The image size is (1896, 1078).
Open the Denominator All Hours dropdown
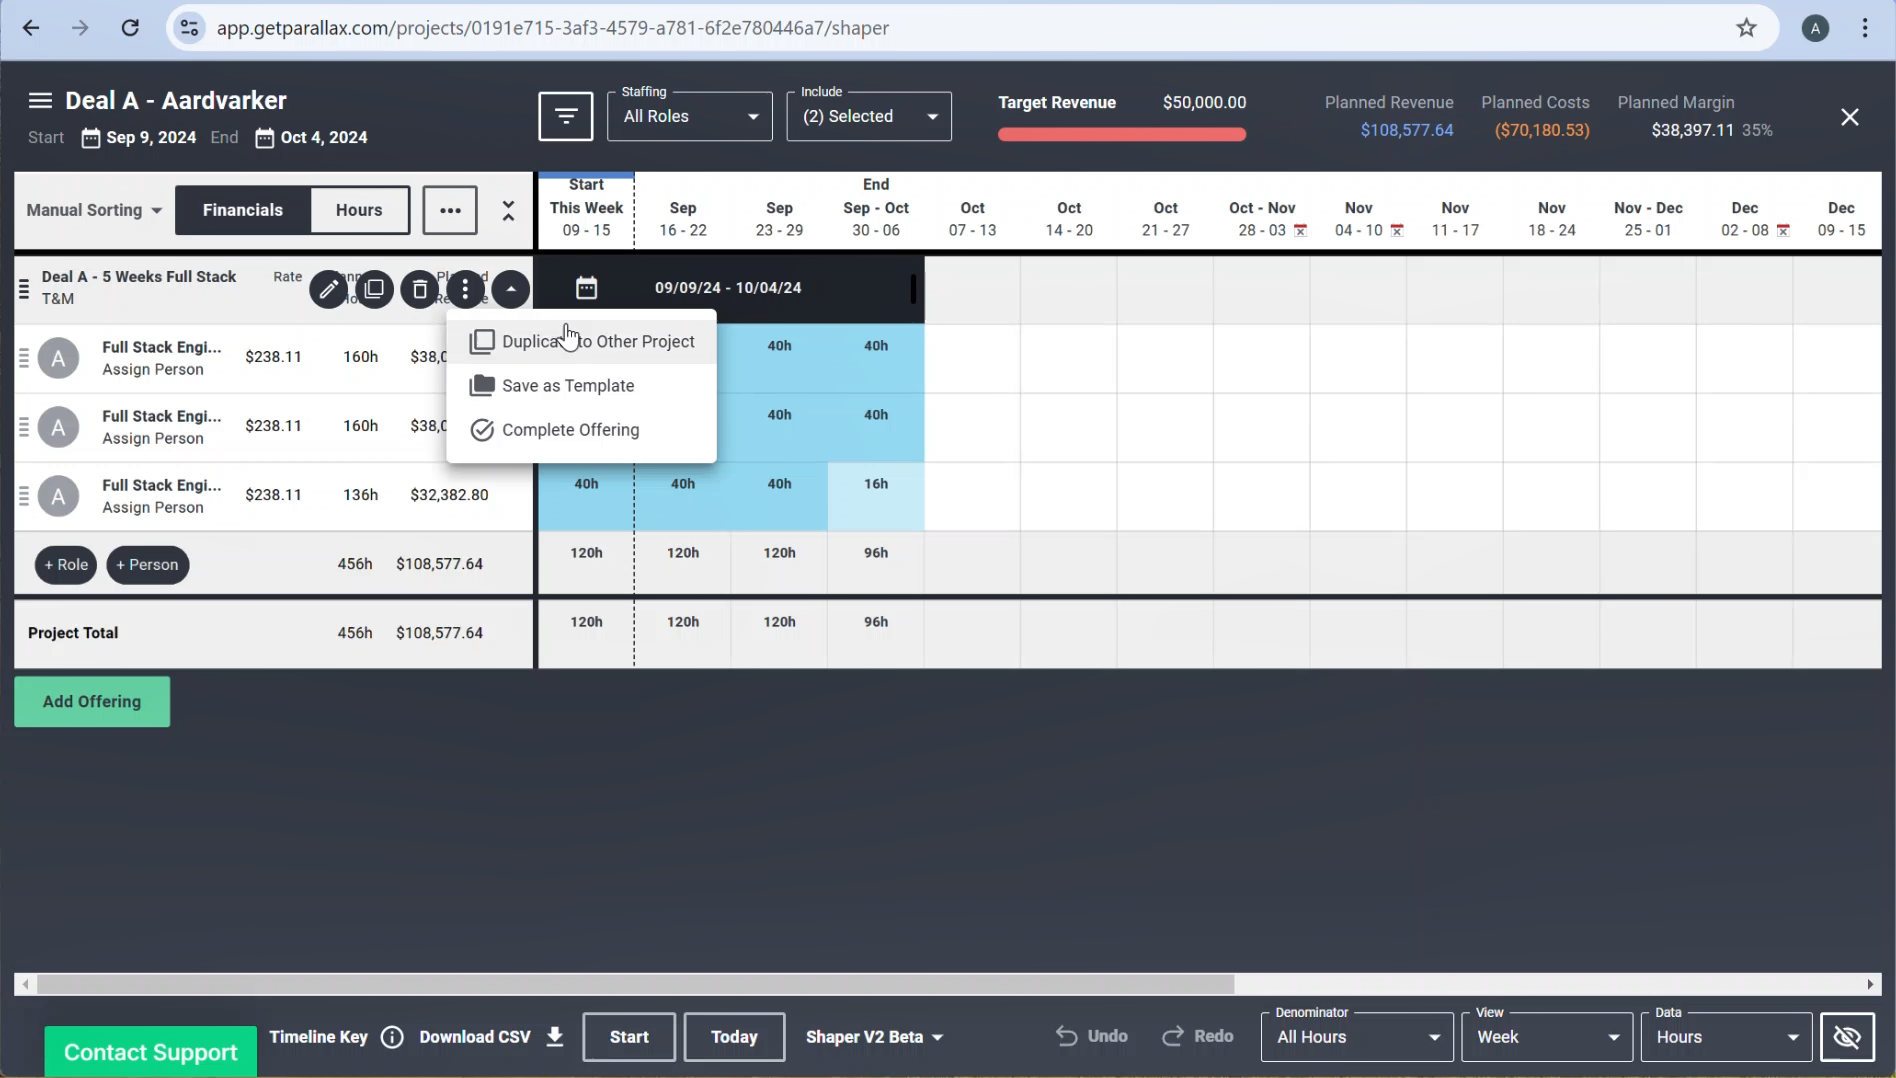(1355, 1037)
